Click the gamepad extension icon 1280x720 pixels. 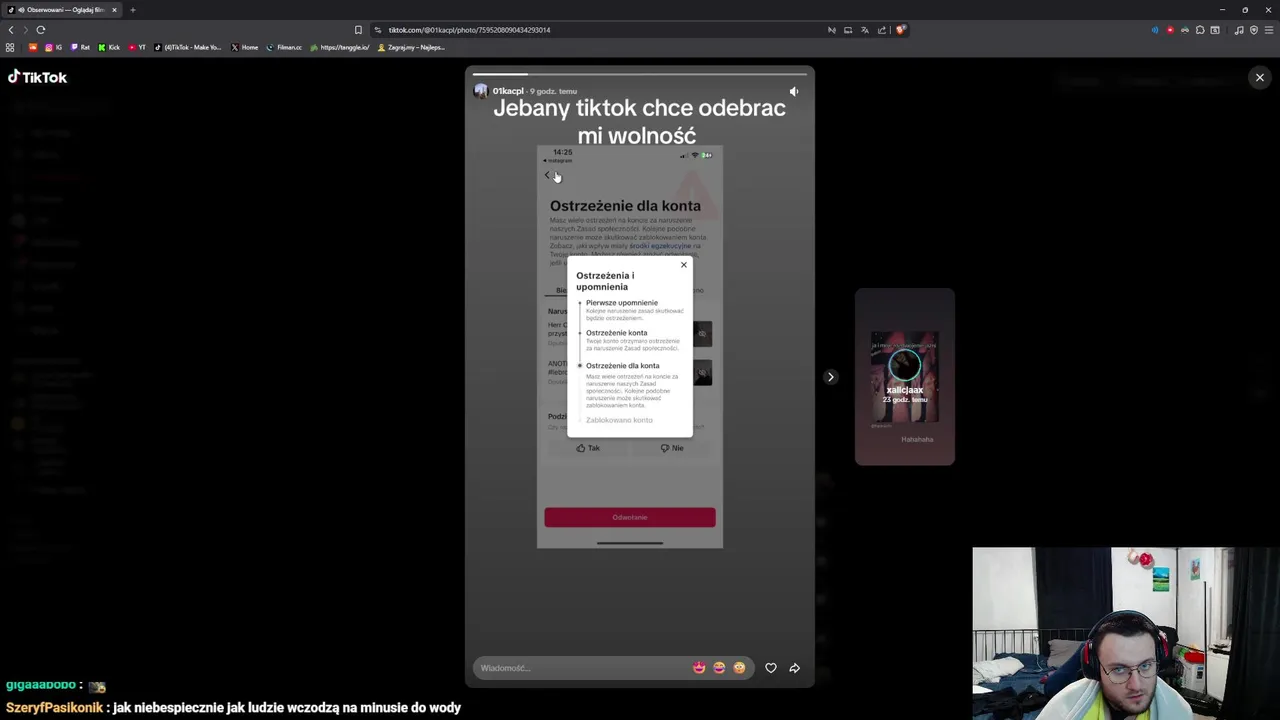[1185, 30]
